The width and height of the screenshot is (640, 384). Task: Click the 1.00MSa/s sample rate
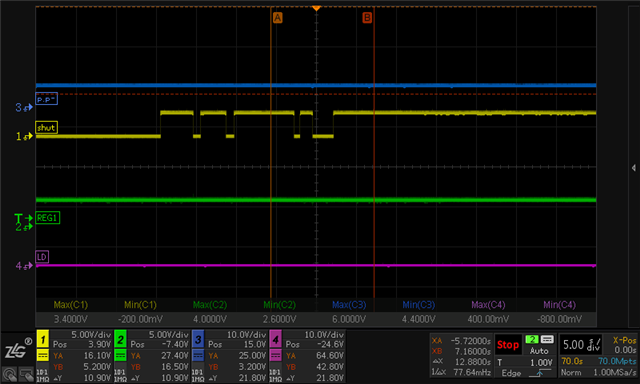pos(615,373)
